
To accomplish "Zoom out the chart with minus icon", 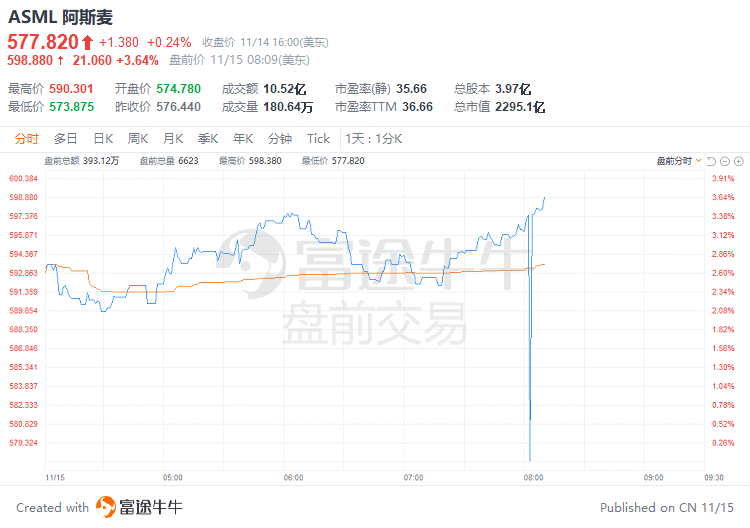I will tap(725, 161).
